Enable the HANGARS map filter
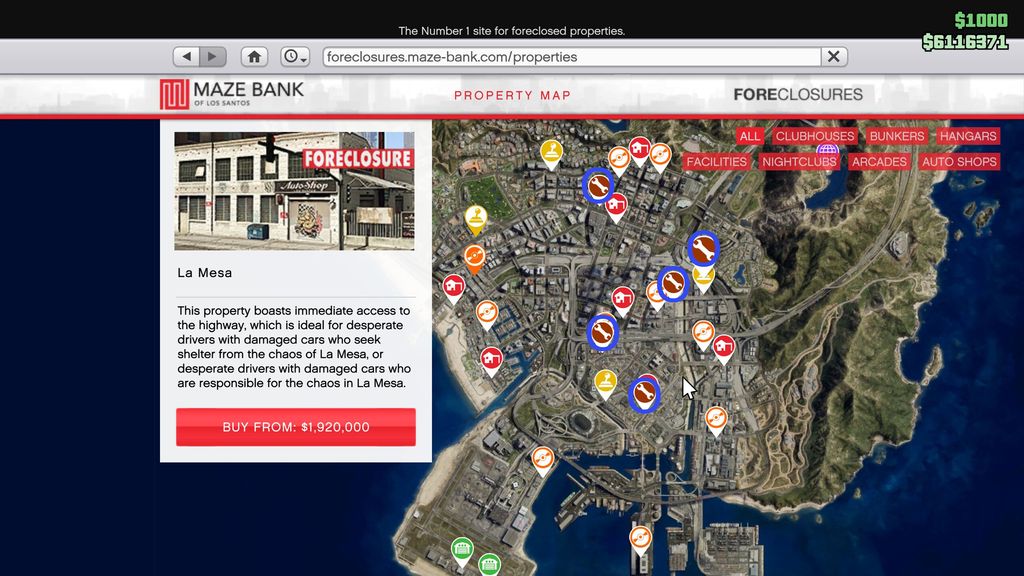 pos(969,136)
